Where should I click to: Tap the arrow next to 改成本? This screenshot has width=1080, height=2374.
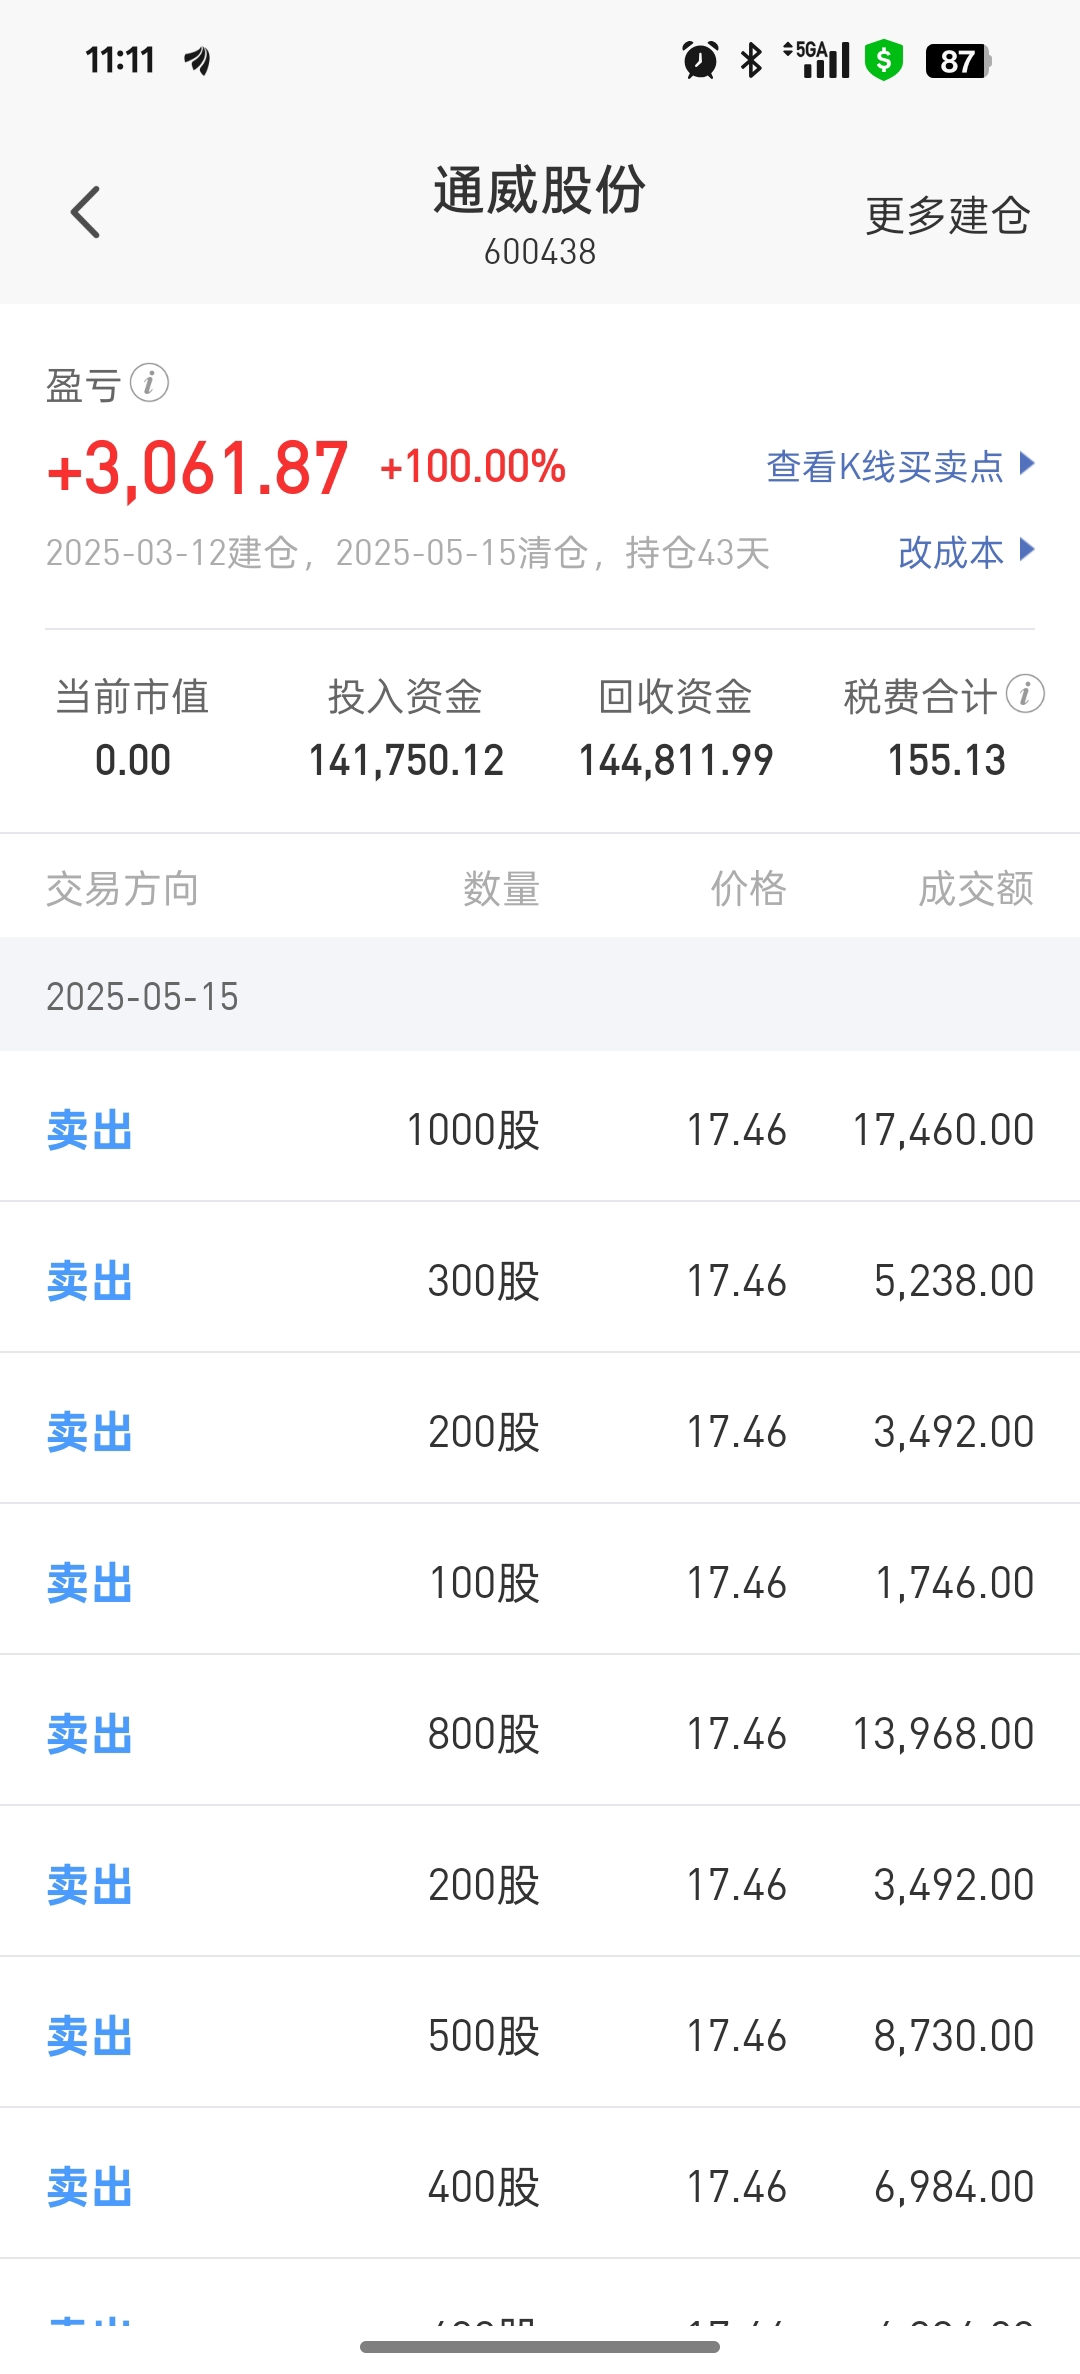point(1026,550)
